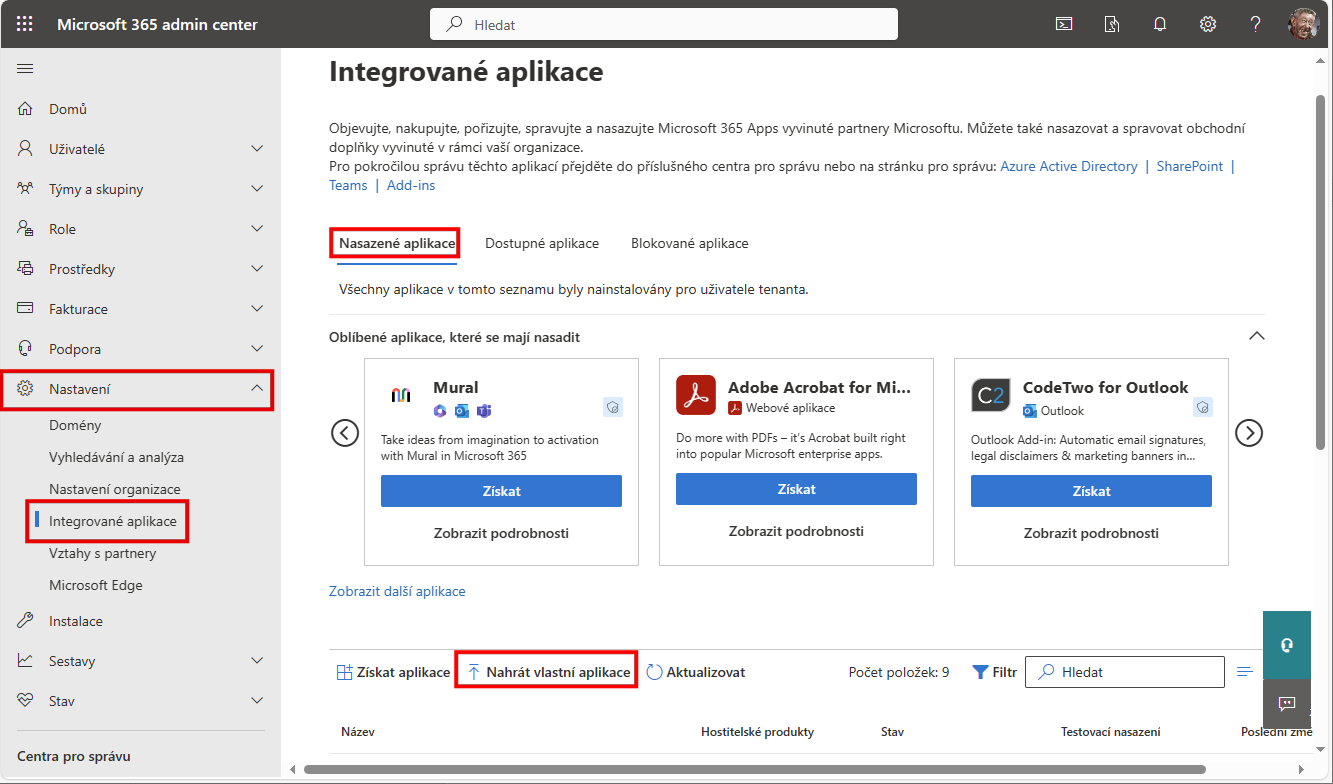The height and width of the screenshot is (784, 1333).
Task: Click Získat aplikace toolbar button
Action: coord(393,672)
